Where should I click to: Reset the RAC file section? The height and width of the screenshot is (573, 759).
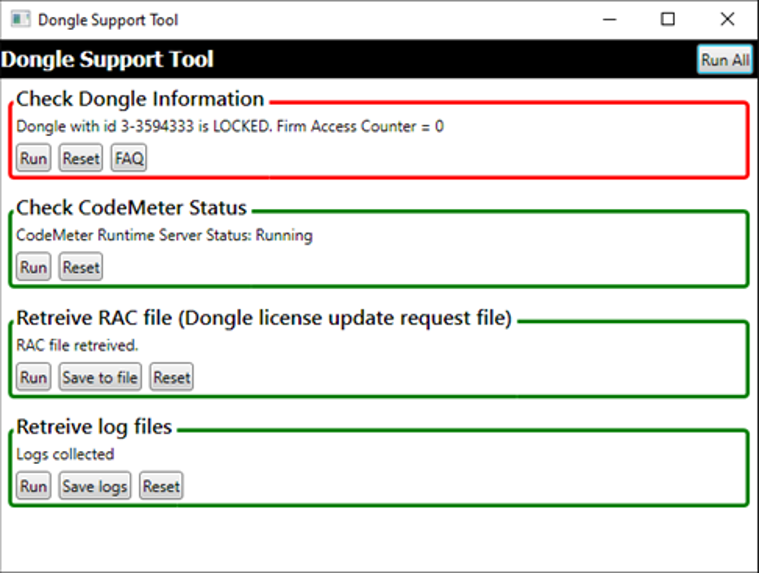point(171,377)
